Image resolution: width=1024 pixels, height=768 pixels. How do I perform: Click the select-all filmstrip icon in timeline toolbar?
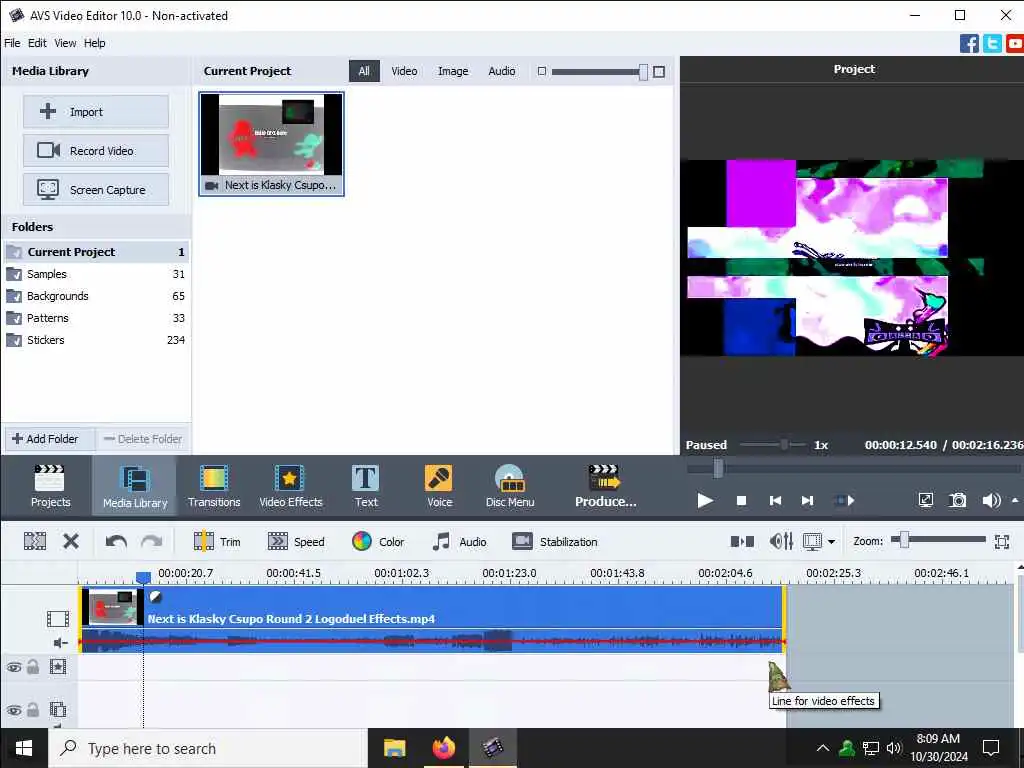35,541
